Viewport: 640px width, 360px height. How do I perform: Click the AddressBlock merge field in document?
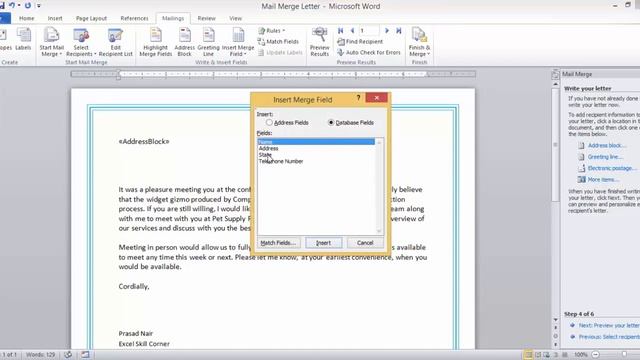coord(144,142)
